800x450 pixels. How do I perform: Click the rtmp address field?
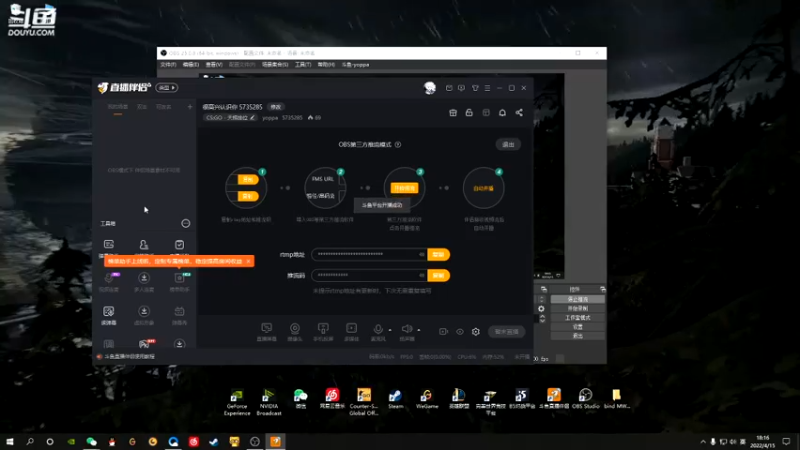[368, 254]
